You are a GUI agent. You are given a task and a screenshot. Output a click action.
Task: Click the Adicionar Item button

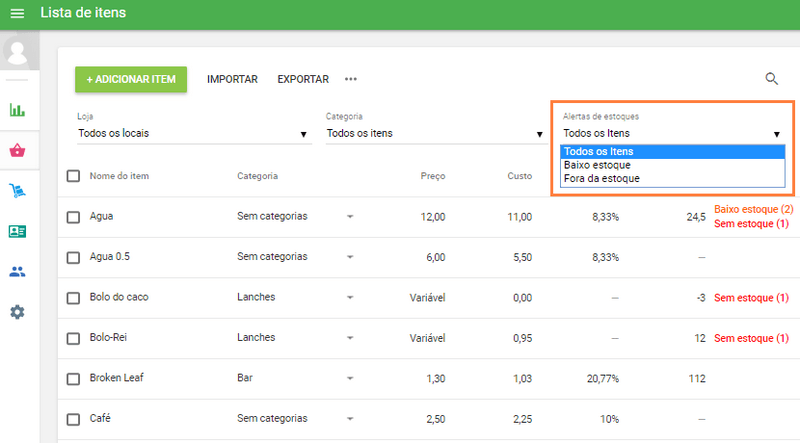131,79
